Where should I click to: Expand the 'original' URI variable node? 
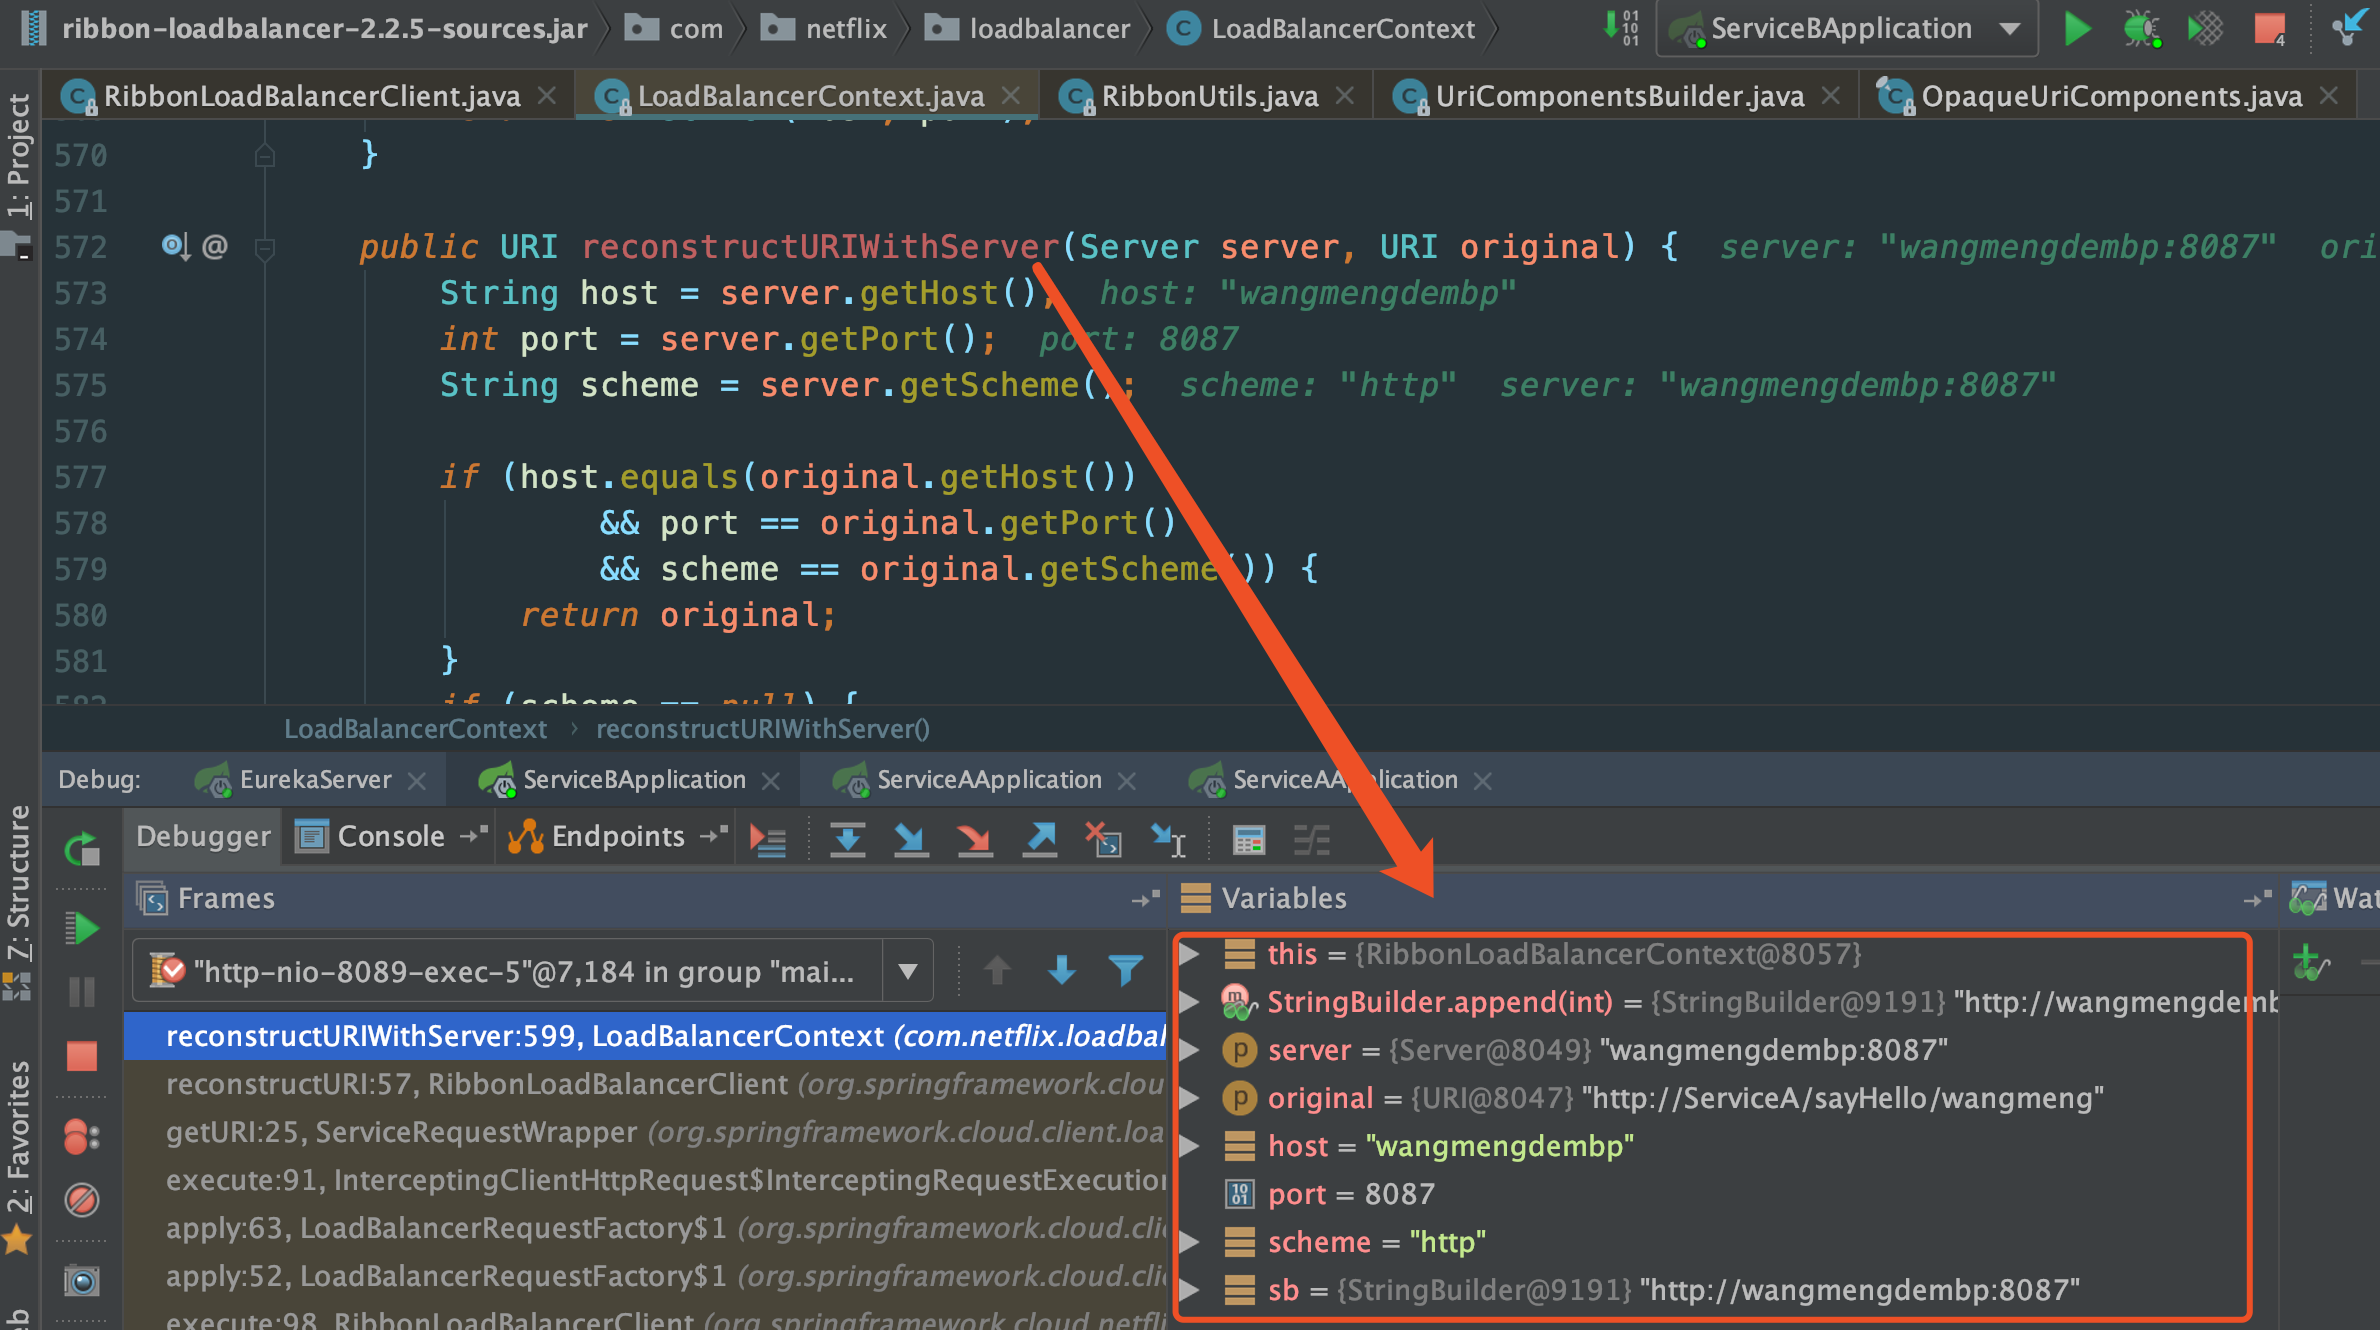(1190, 1098)
